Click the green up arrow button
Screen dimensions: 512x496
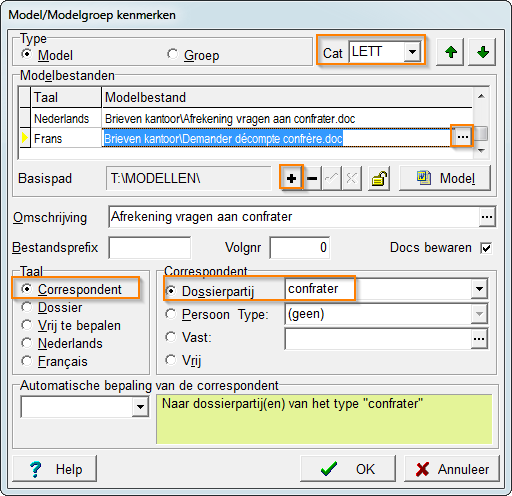(x=451, y=52)
